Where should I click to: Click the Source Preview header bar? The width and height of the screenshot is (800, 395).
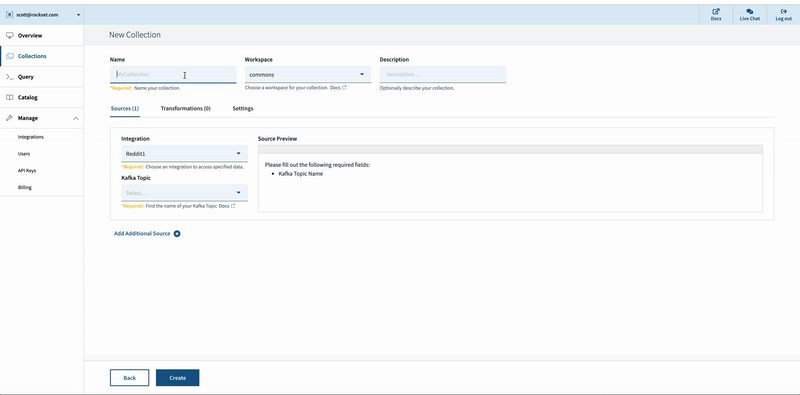pyautogui.click(x=510, y=149)
